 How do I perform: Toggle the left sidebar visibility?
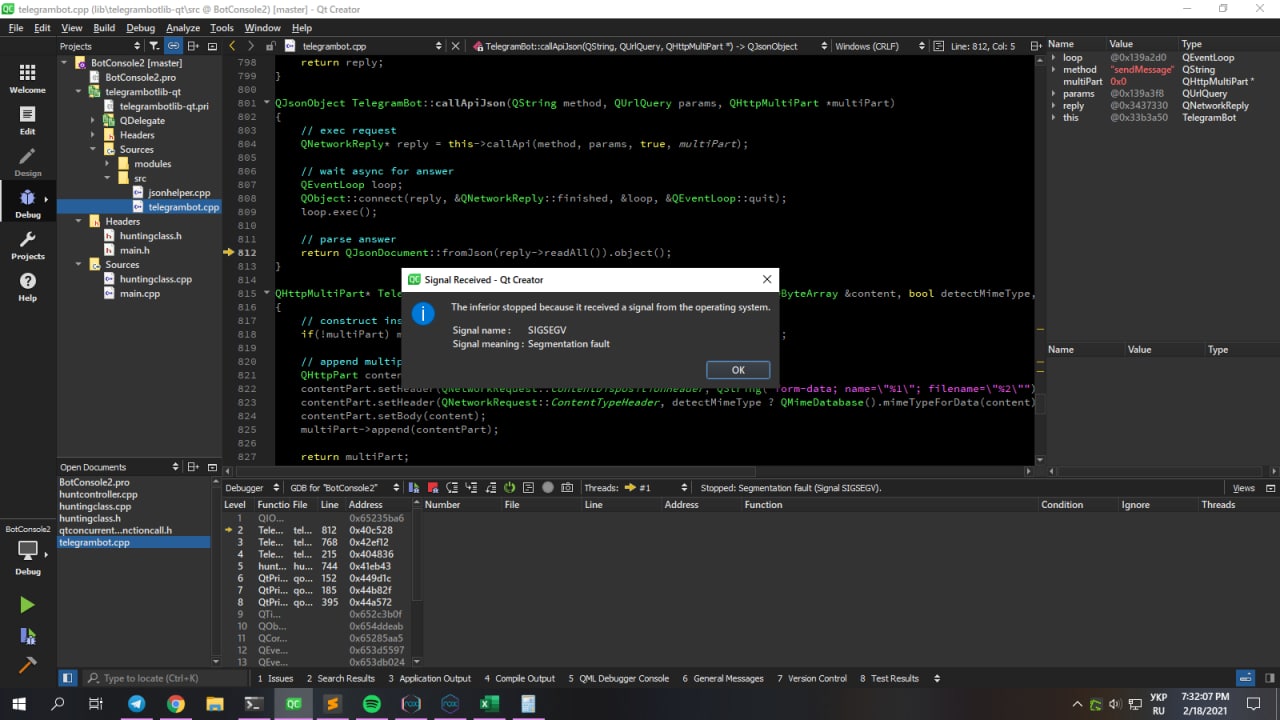tap(67, 678)
